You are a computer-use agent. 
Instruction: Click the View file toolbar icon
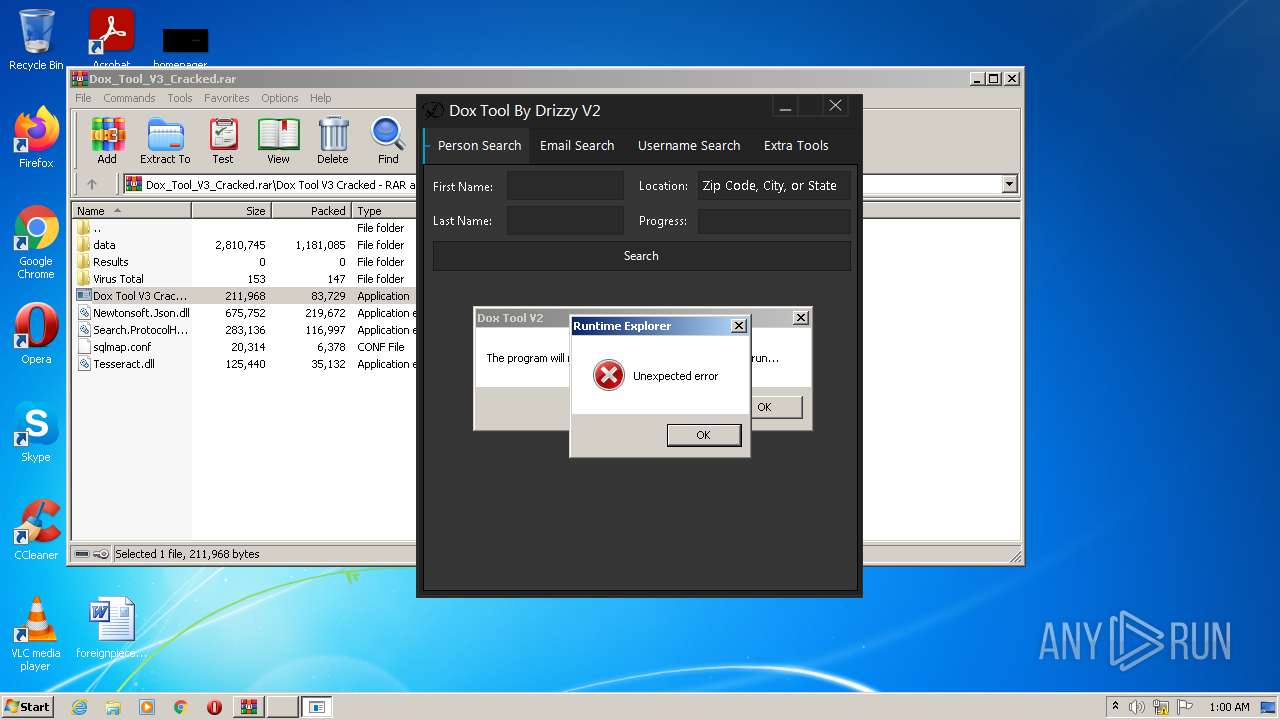coord(278,140)
